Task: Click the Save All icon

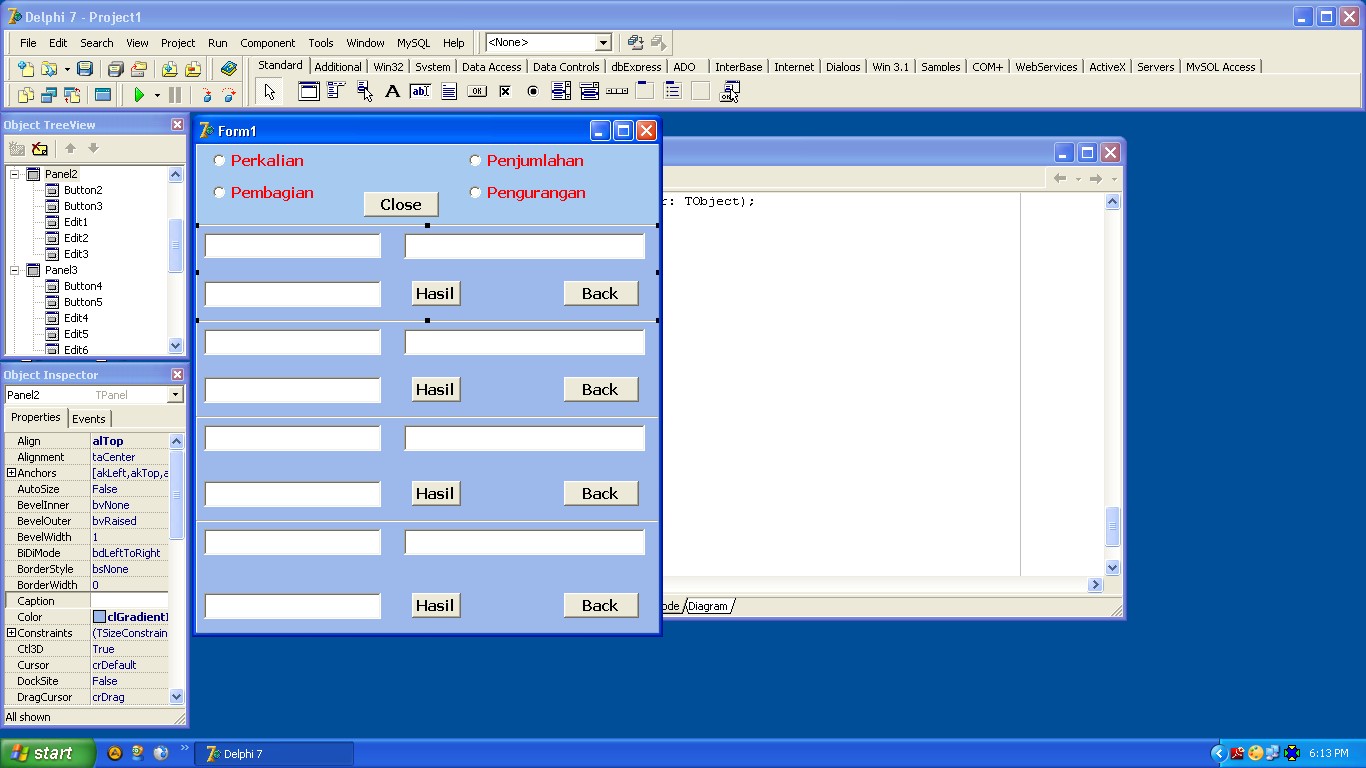Action: [115, 69]
